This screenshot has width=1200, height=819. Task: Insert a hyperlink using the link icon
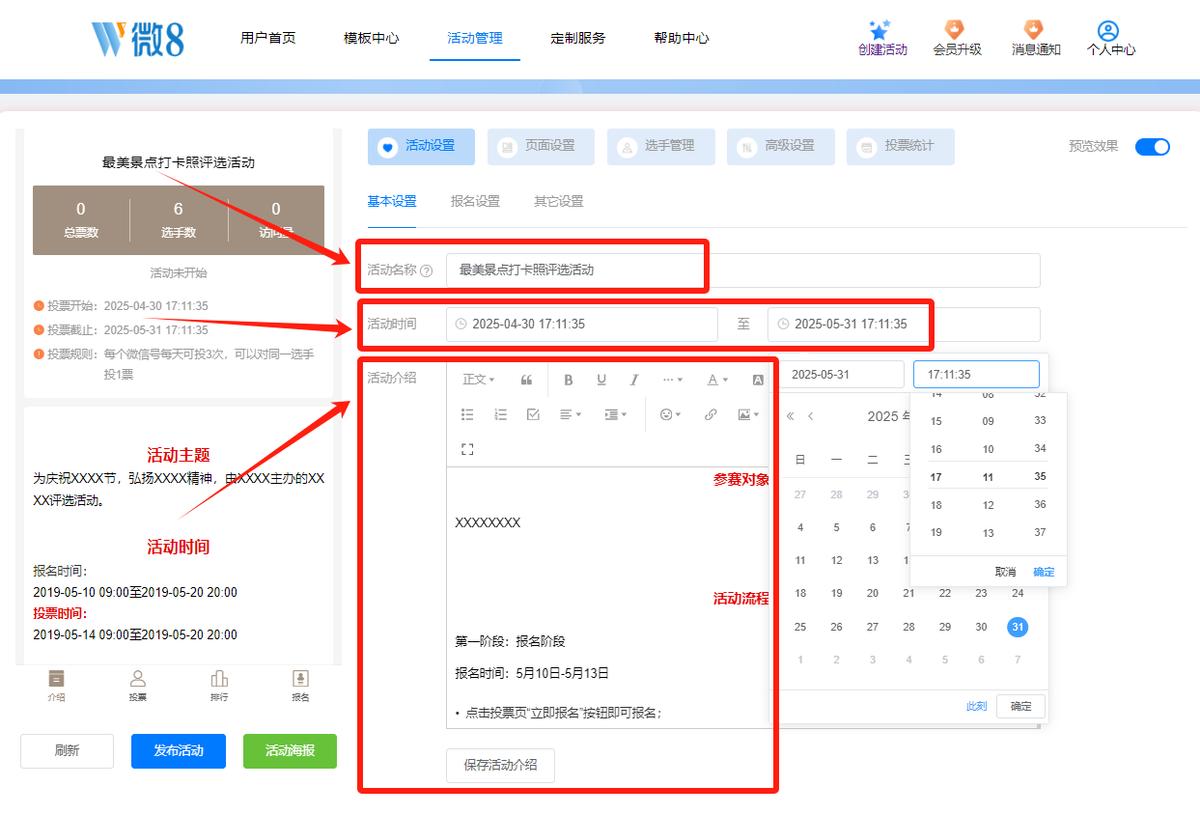click(x=710, y=414)
